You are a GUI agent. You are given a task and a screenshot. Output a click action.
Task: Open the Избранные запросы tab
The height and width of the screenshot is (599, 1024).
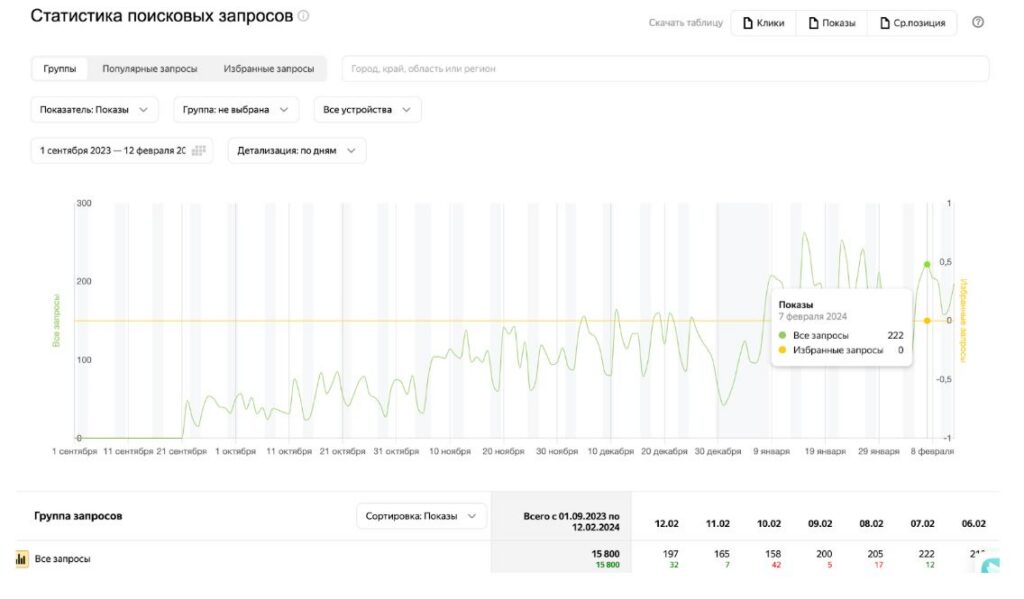tap(268, 69)
